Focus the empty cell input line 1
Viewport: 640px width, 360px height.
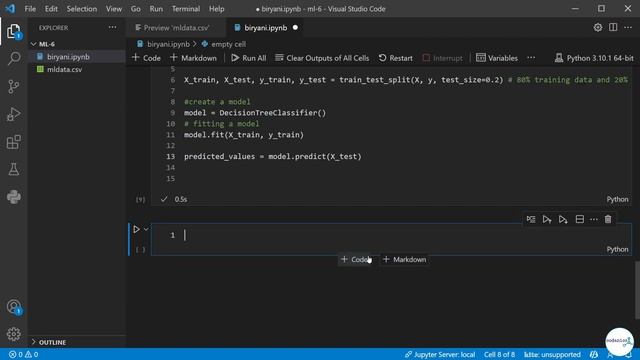pyautogui.click(x=391, y=235)
